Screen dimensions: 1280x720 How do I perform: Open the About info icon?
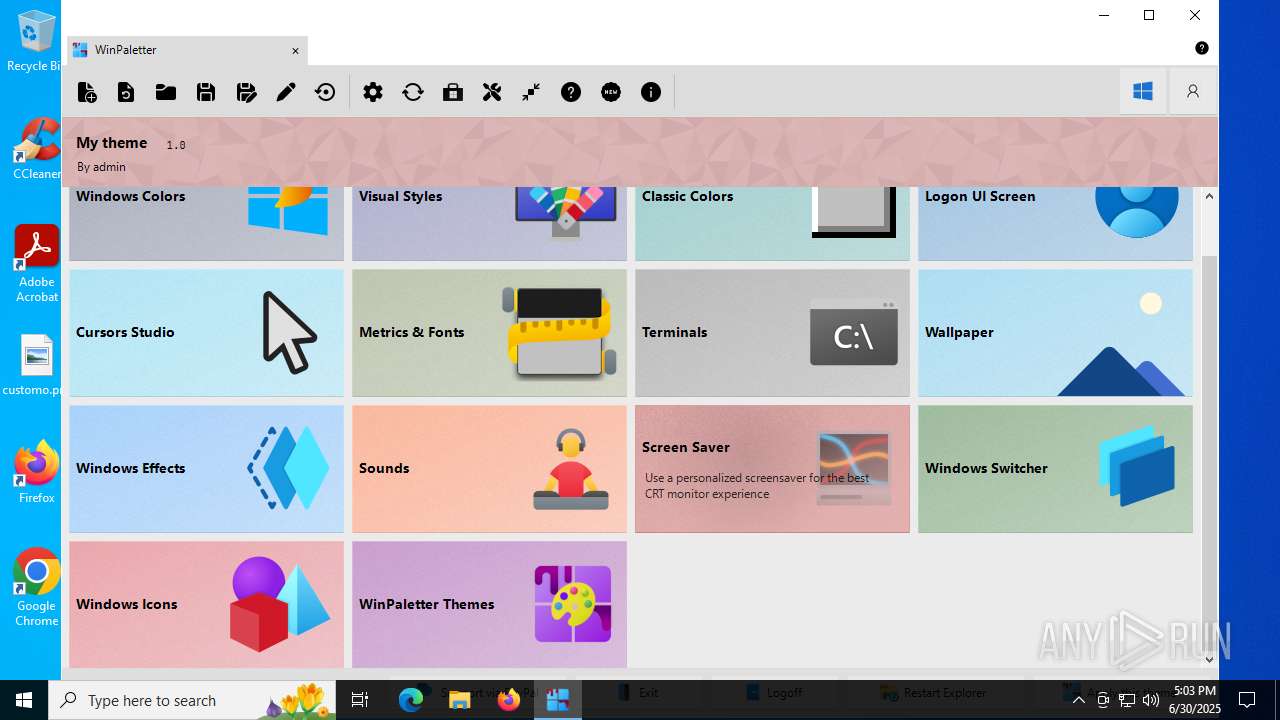coord(651,92)
